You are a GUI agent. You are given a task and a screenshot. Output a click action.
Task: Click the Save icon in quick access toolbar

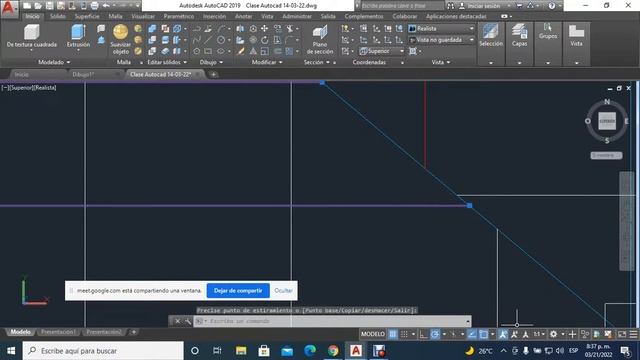point(49,6)
